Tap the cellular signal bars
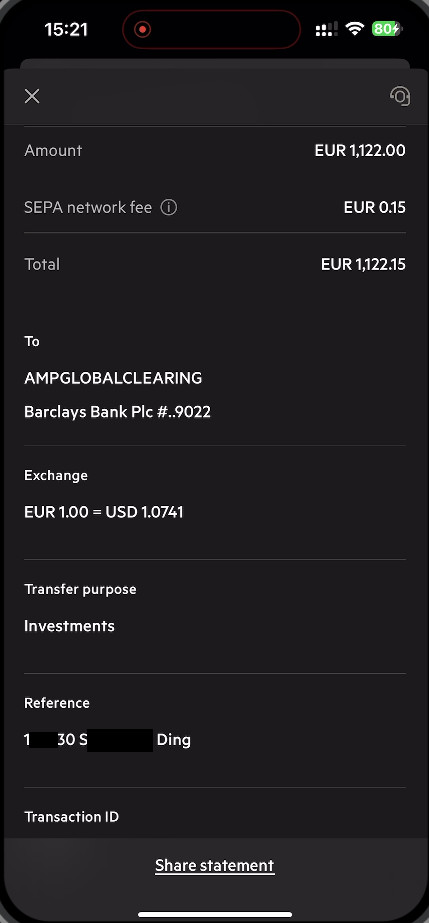 coord(327,29)
